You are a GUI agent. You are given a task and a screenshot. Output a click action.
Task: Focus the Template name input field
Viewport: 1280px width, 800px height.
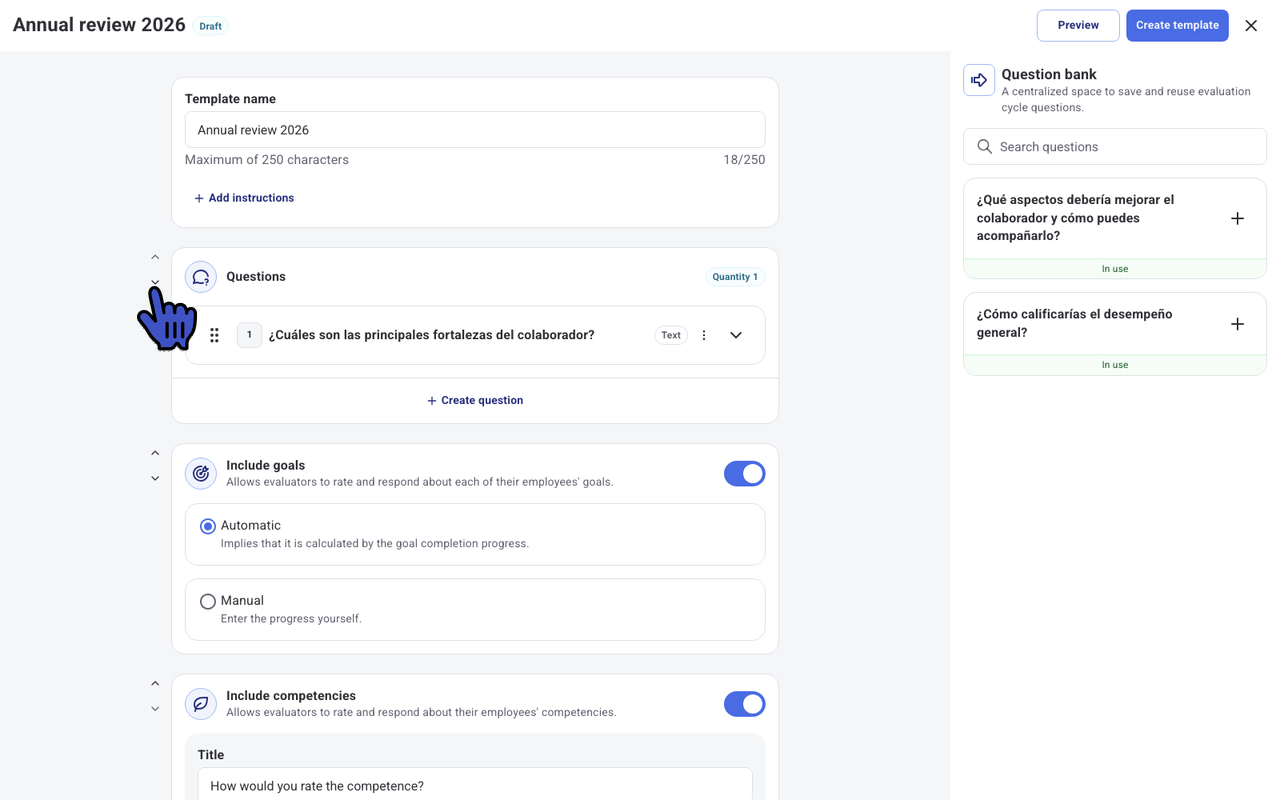tap(475, 130)
